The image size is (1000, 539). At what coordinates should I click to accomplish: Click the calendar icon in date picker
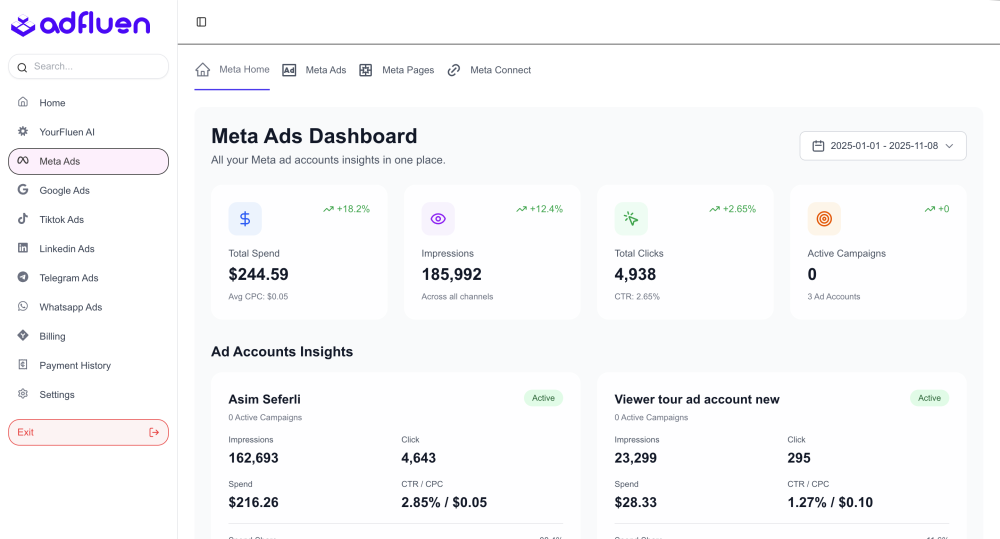point(818,146)
